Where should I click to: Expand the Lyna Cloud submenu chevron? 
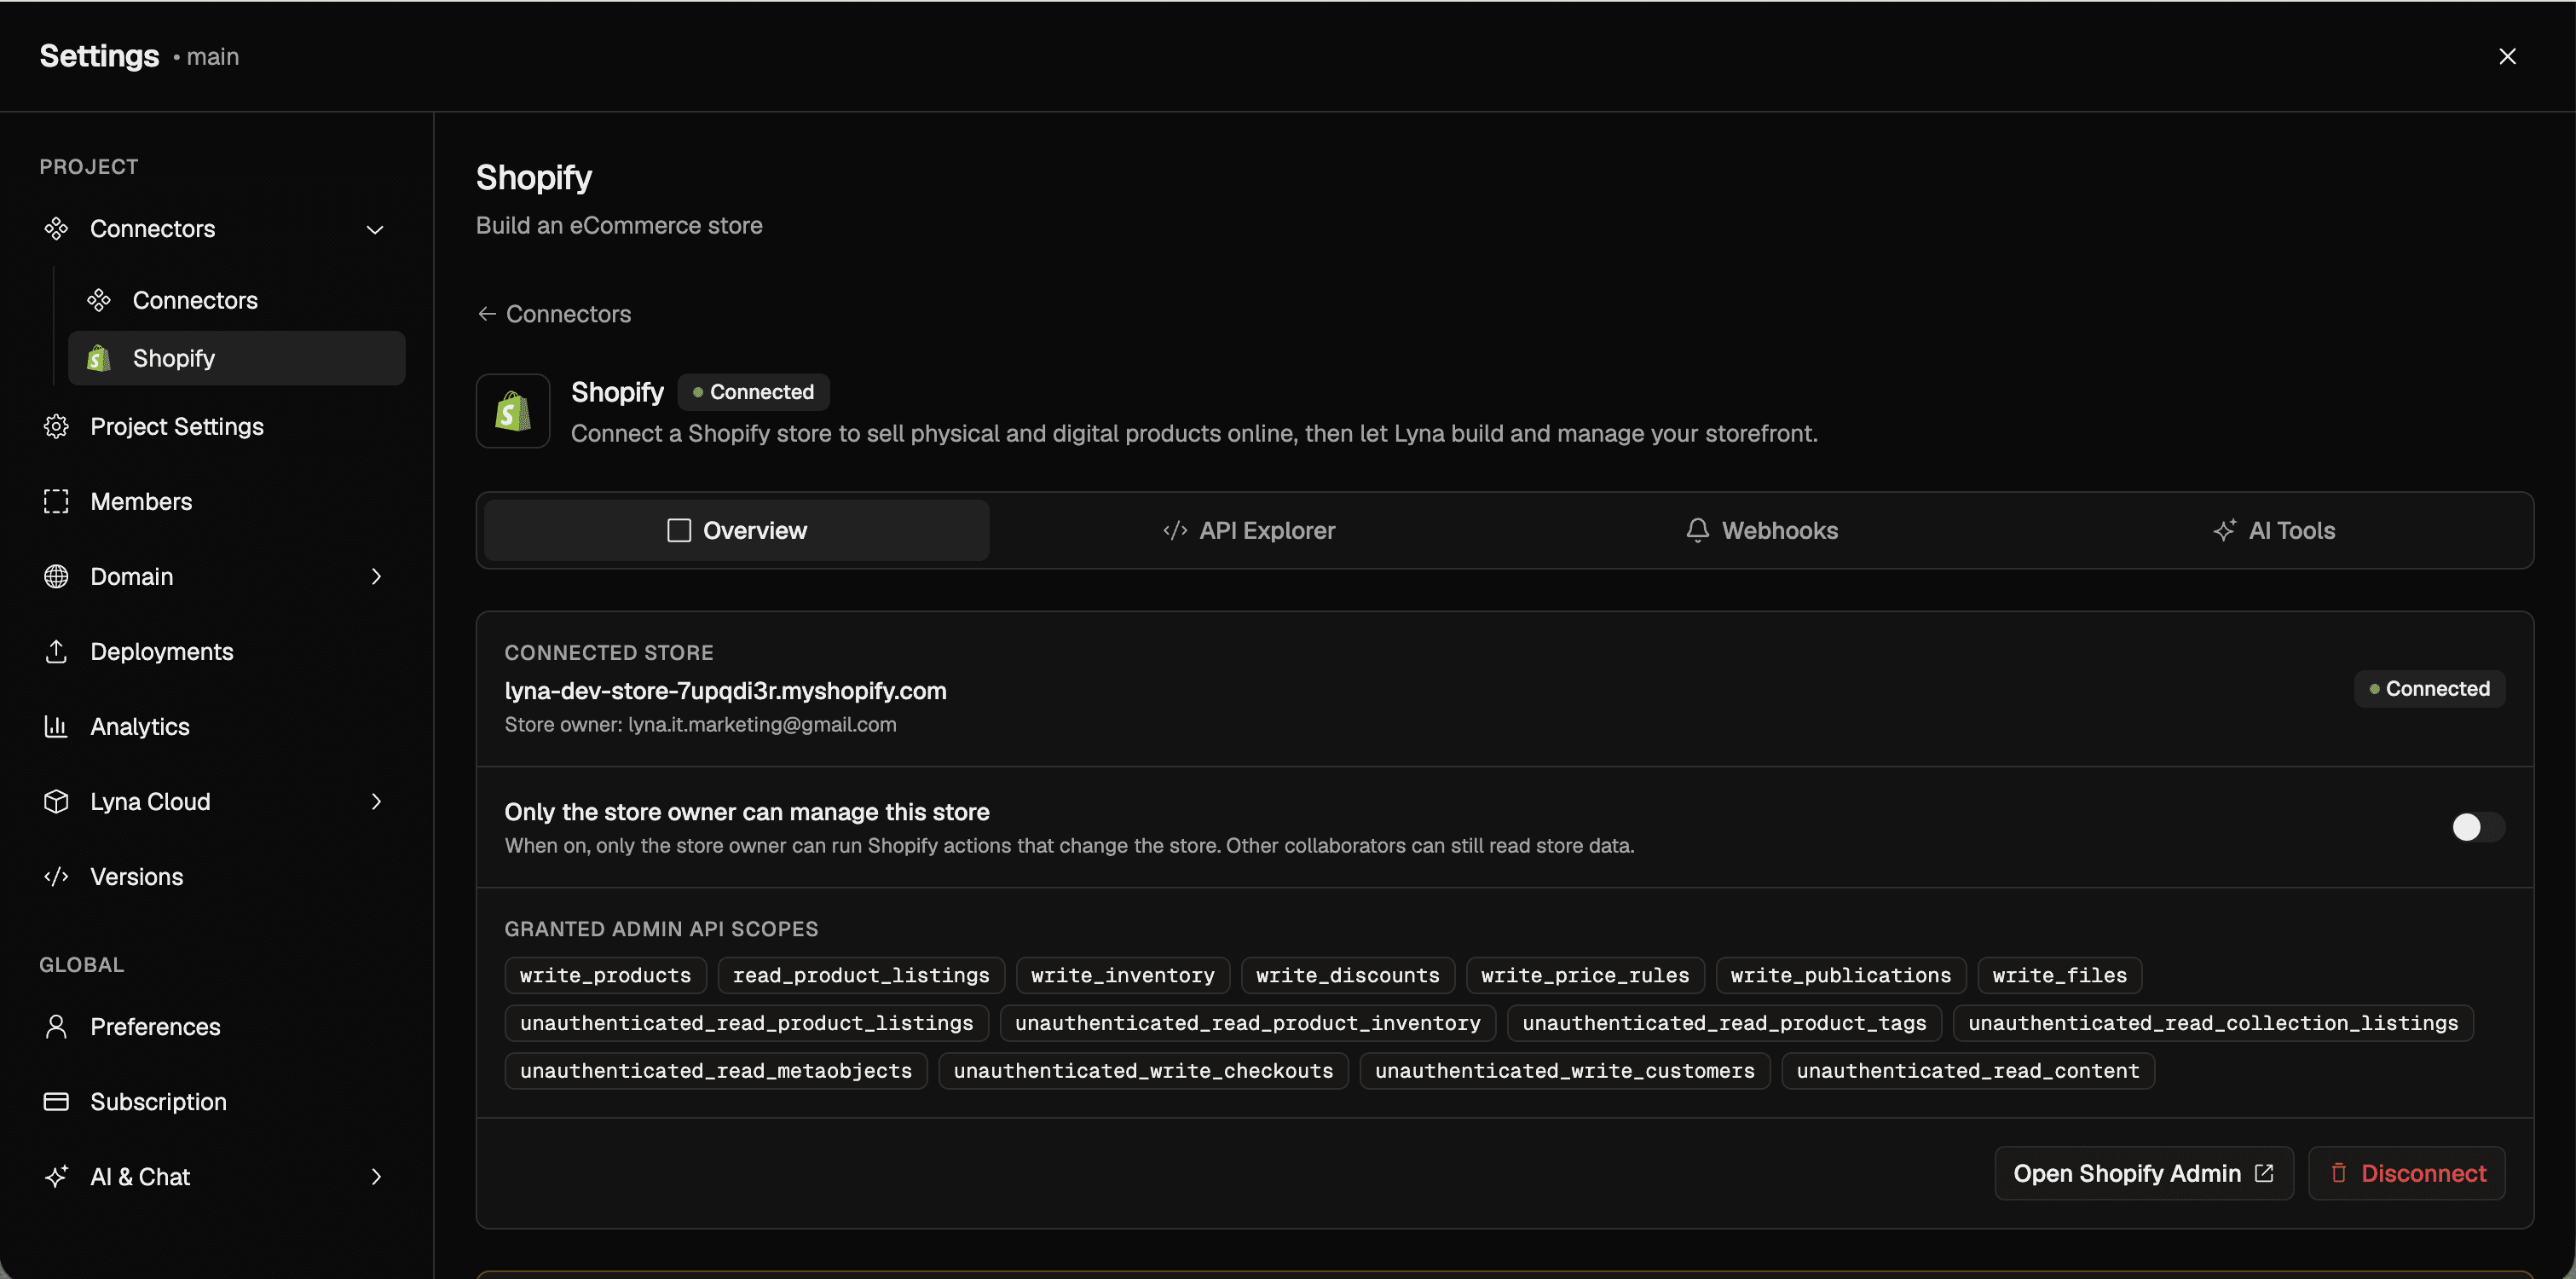[x=376, y=802]
